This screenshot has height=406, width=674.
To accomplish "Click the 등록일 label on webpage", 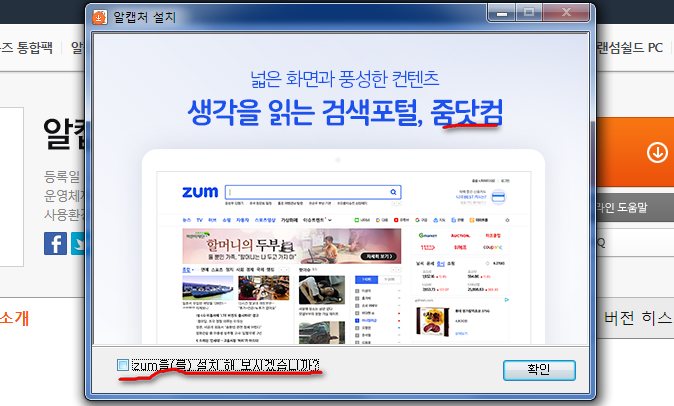I will point(62,176).
